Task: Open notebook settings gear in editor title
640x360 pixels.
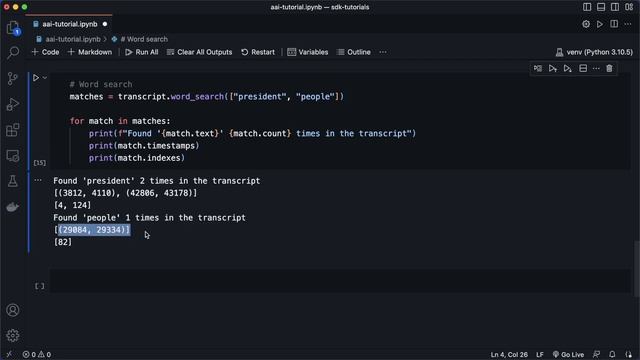Action: point(586,24)
